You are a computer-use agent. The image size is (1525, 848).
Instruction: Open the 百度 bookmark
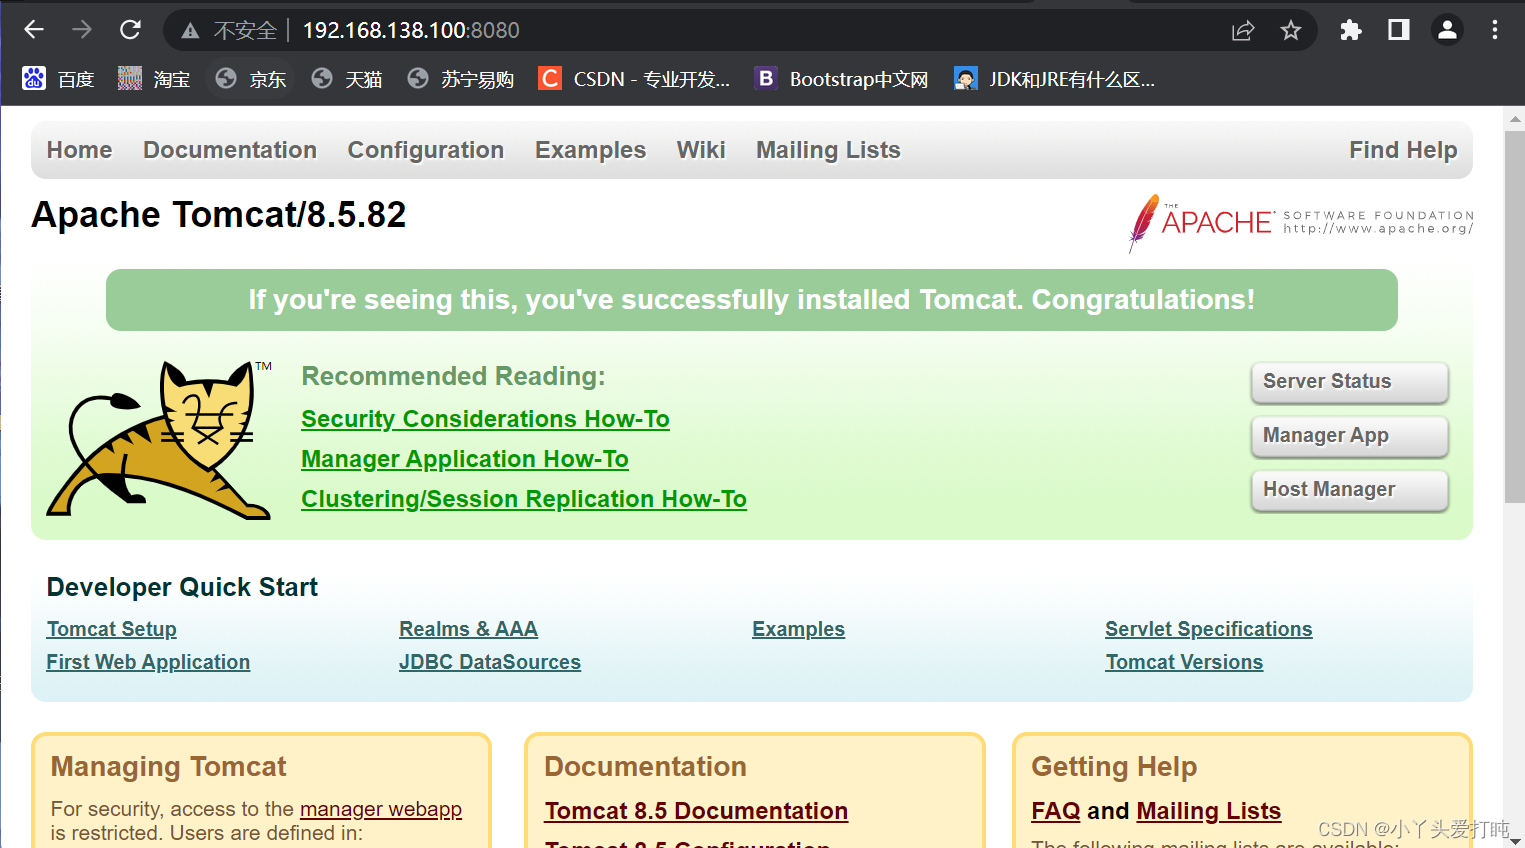click(58, 79)
